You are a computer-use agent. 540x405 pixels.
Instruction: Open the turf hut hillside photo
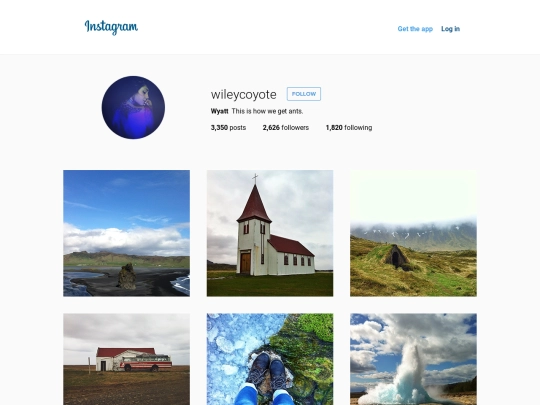click(x=413, y=233)
